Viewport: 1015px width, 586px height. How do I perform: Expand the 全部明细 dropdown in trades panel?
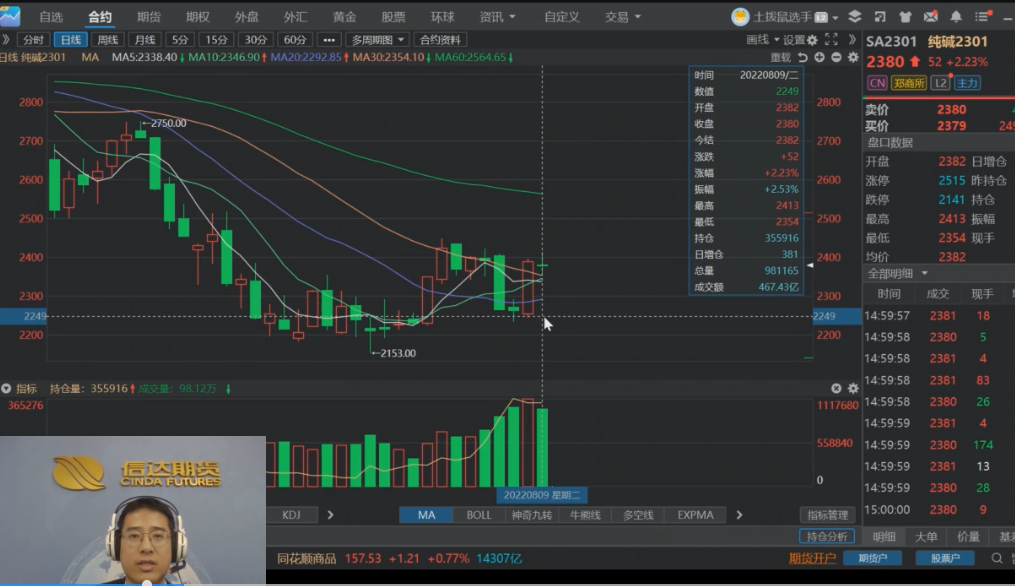tap(897, 273)
